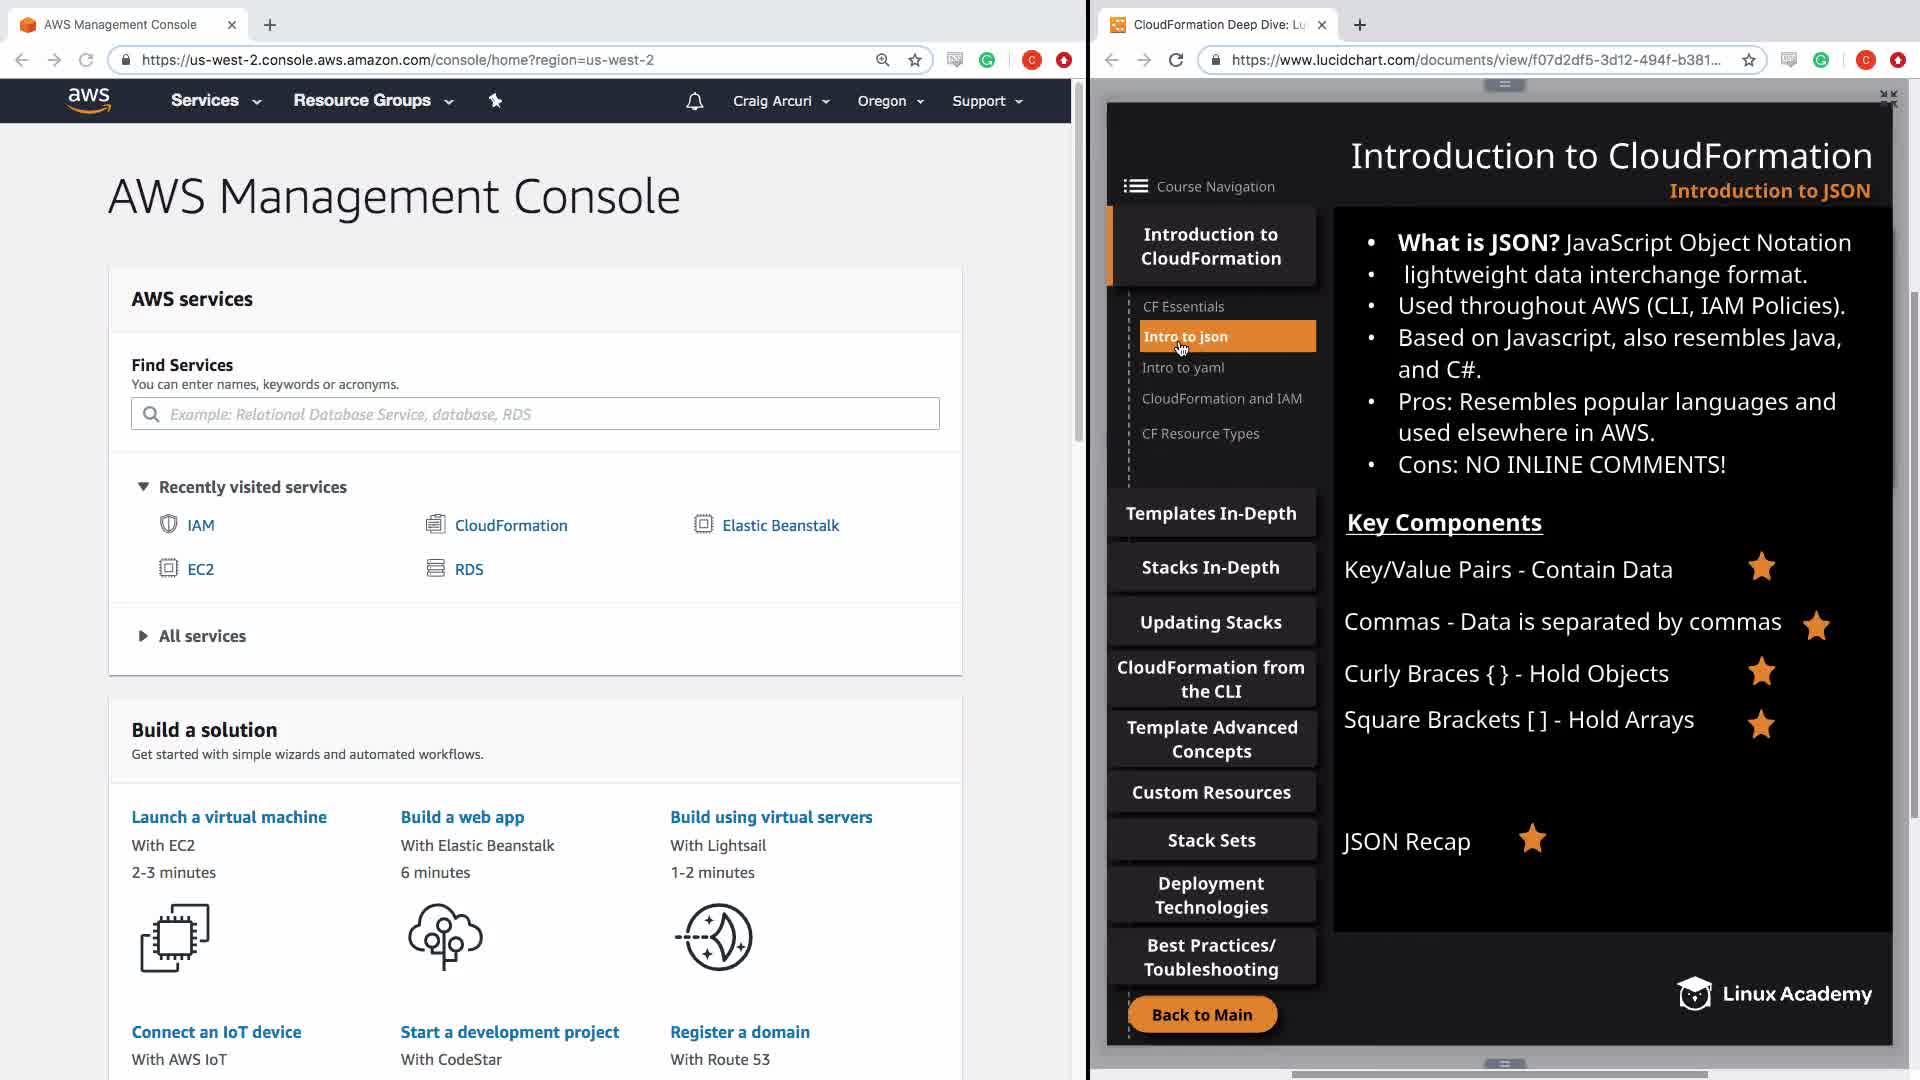Screen dimensions: 1920x1080
Task: Open the Resource Groups dropdown
Action: (372, 100)
